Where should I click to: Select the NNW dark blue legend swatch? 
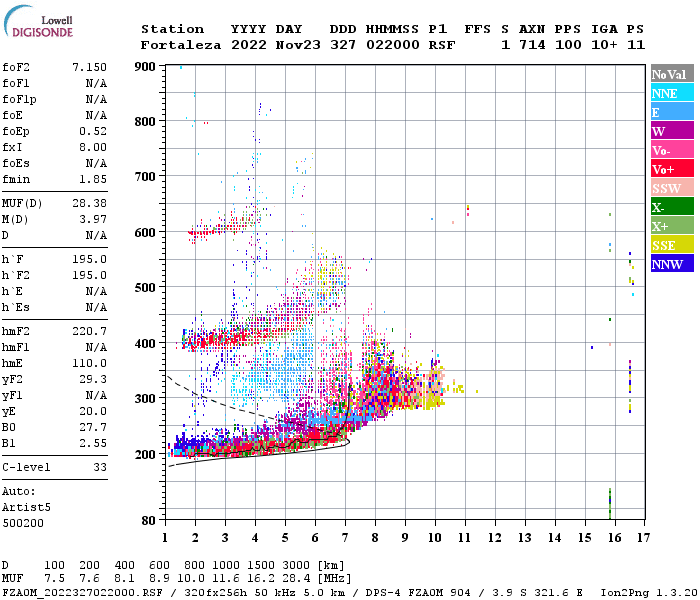click(672, 263)
